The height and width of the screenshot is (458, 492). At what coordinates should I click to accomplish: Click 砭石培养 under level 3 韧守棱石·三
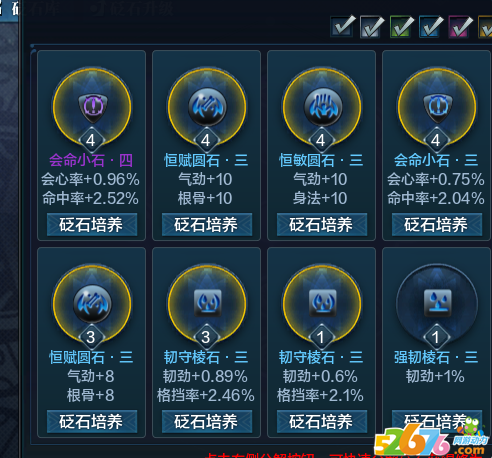click(x=207, y=422)
